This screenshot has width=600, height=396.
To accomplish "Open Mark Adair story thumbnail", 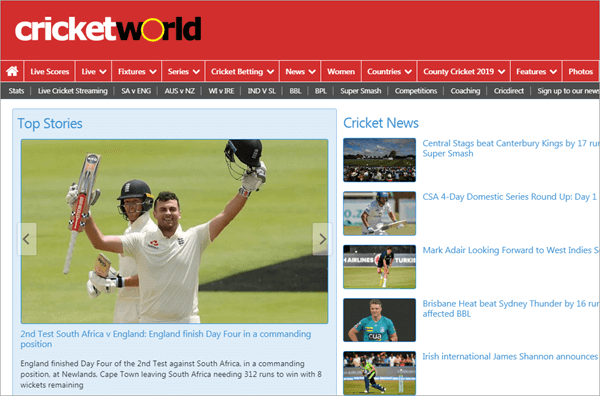I will click(x=379, y=267).
